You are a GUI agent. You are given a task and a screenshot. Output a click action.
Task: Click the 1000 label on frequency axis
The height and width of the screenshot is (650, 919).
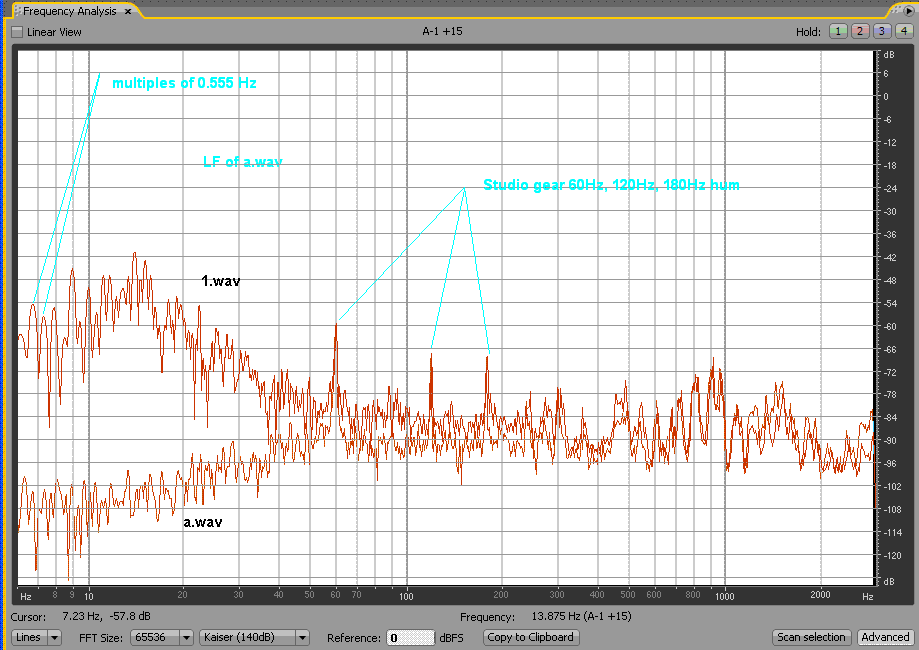[x=724, y=596]
